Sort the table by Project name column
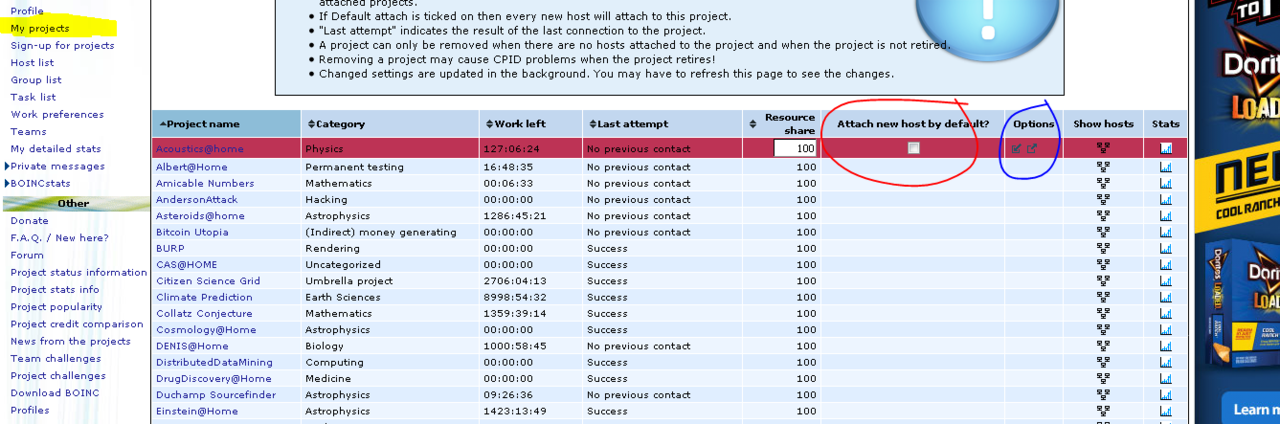The height and width of the screenshot is (424, 1280). [203, 124]
